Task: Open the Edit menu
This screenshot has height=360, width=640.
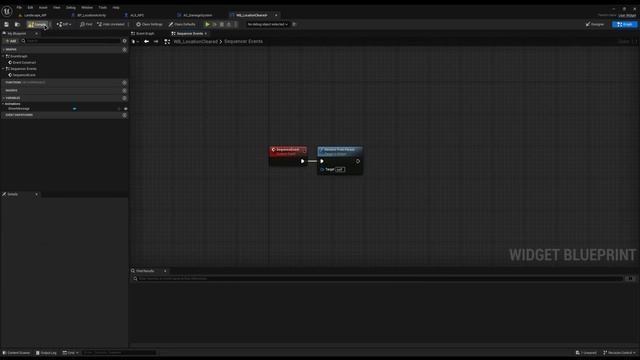Action: tap(30, 7)
